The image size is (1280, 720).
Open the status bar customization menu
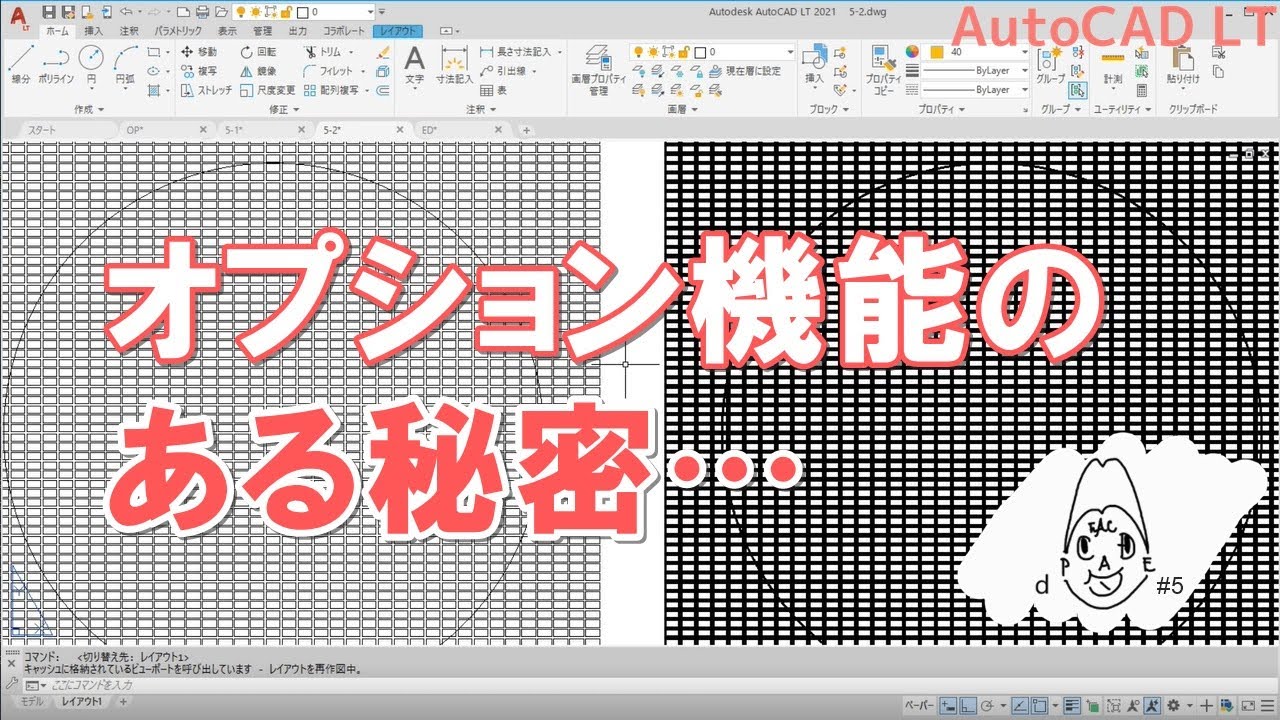tap(1267, 704)
